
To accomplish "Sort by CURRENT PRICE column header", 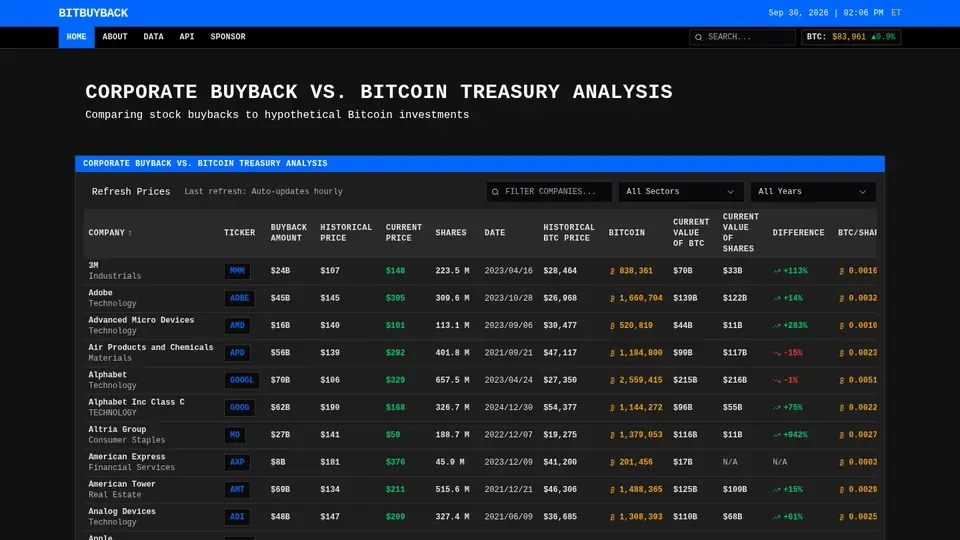I will [403, 233].
